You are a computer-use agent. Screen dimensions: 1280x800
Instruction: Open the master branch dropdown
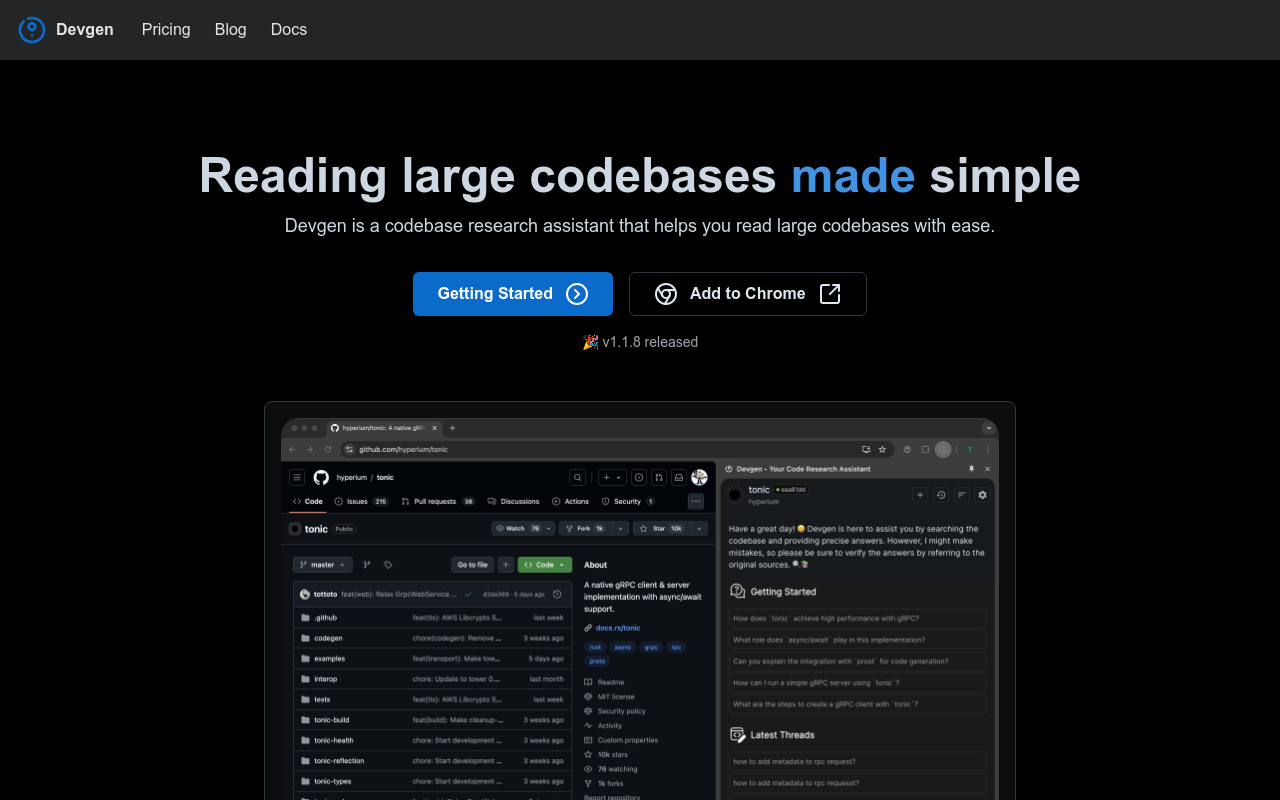tap(323, 565)
